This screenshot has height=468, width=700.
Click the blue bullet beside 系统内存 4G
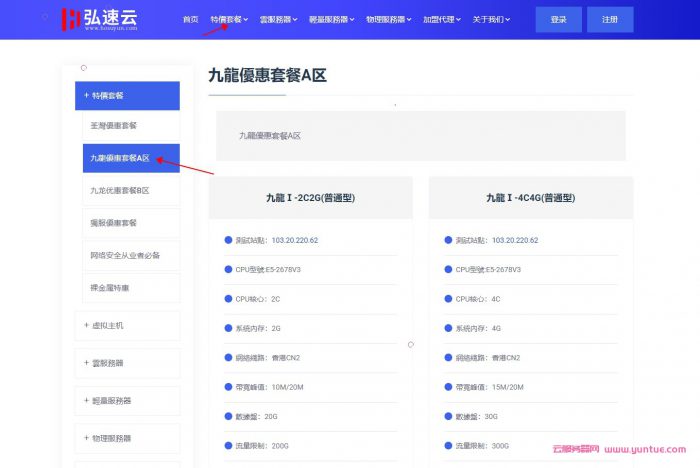point(448,327)
